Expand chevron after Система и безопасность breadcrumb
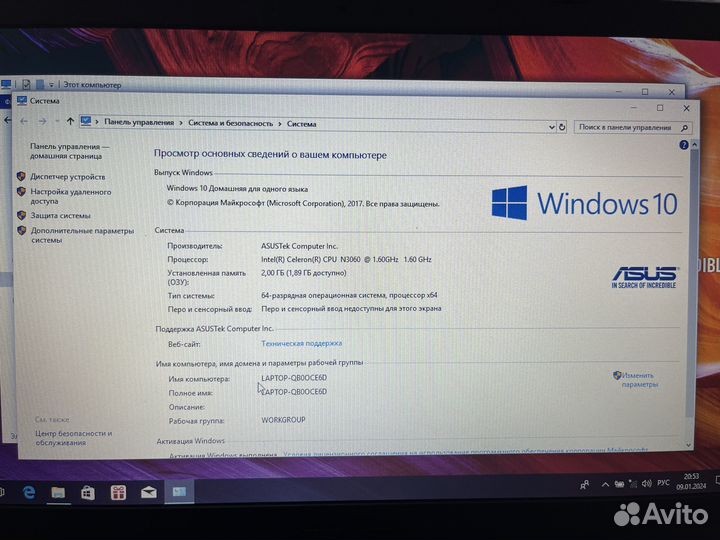 pyautogui.click(x=280, y=124)
